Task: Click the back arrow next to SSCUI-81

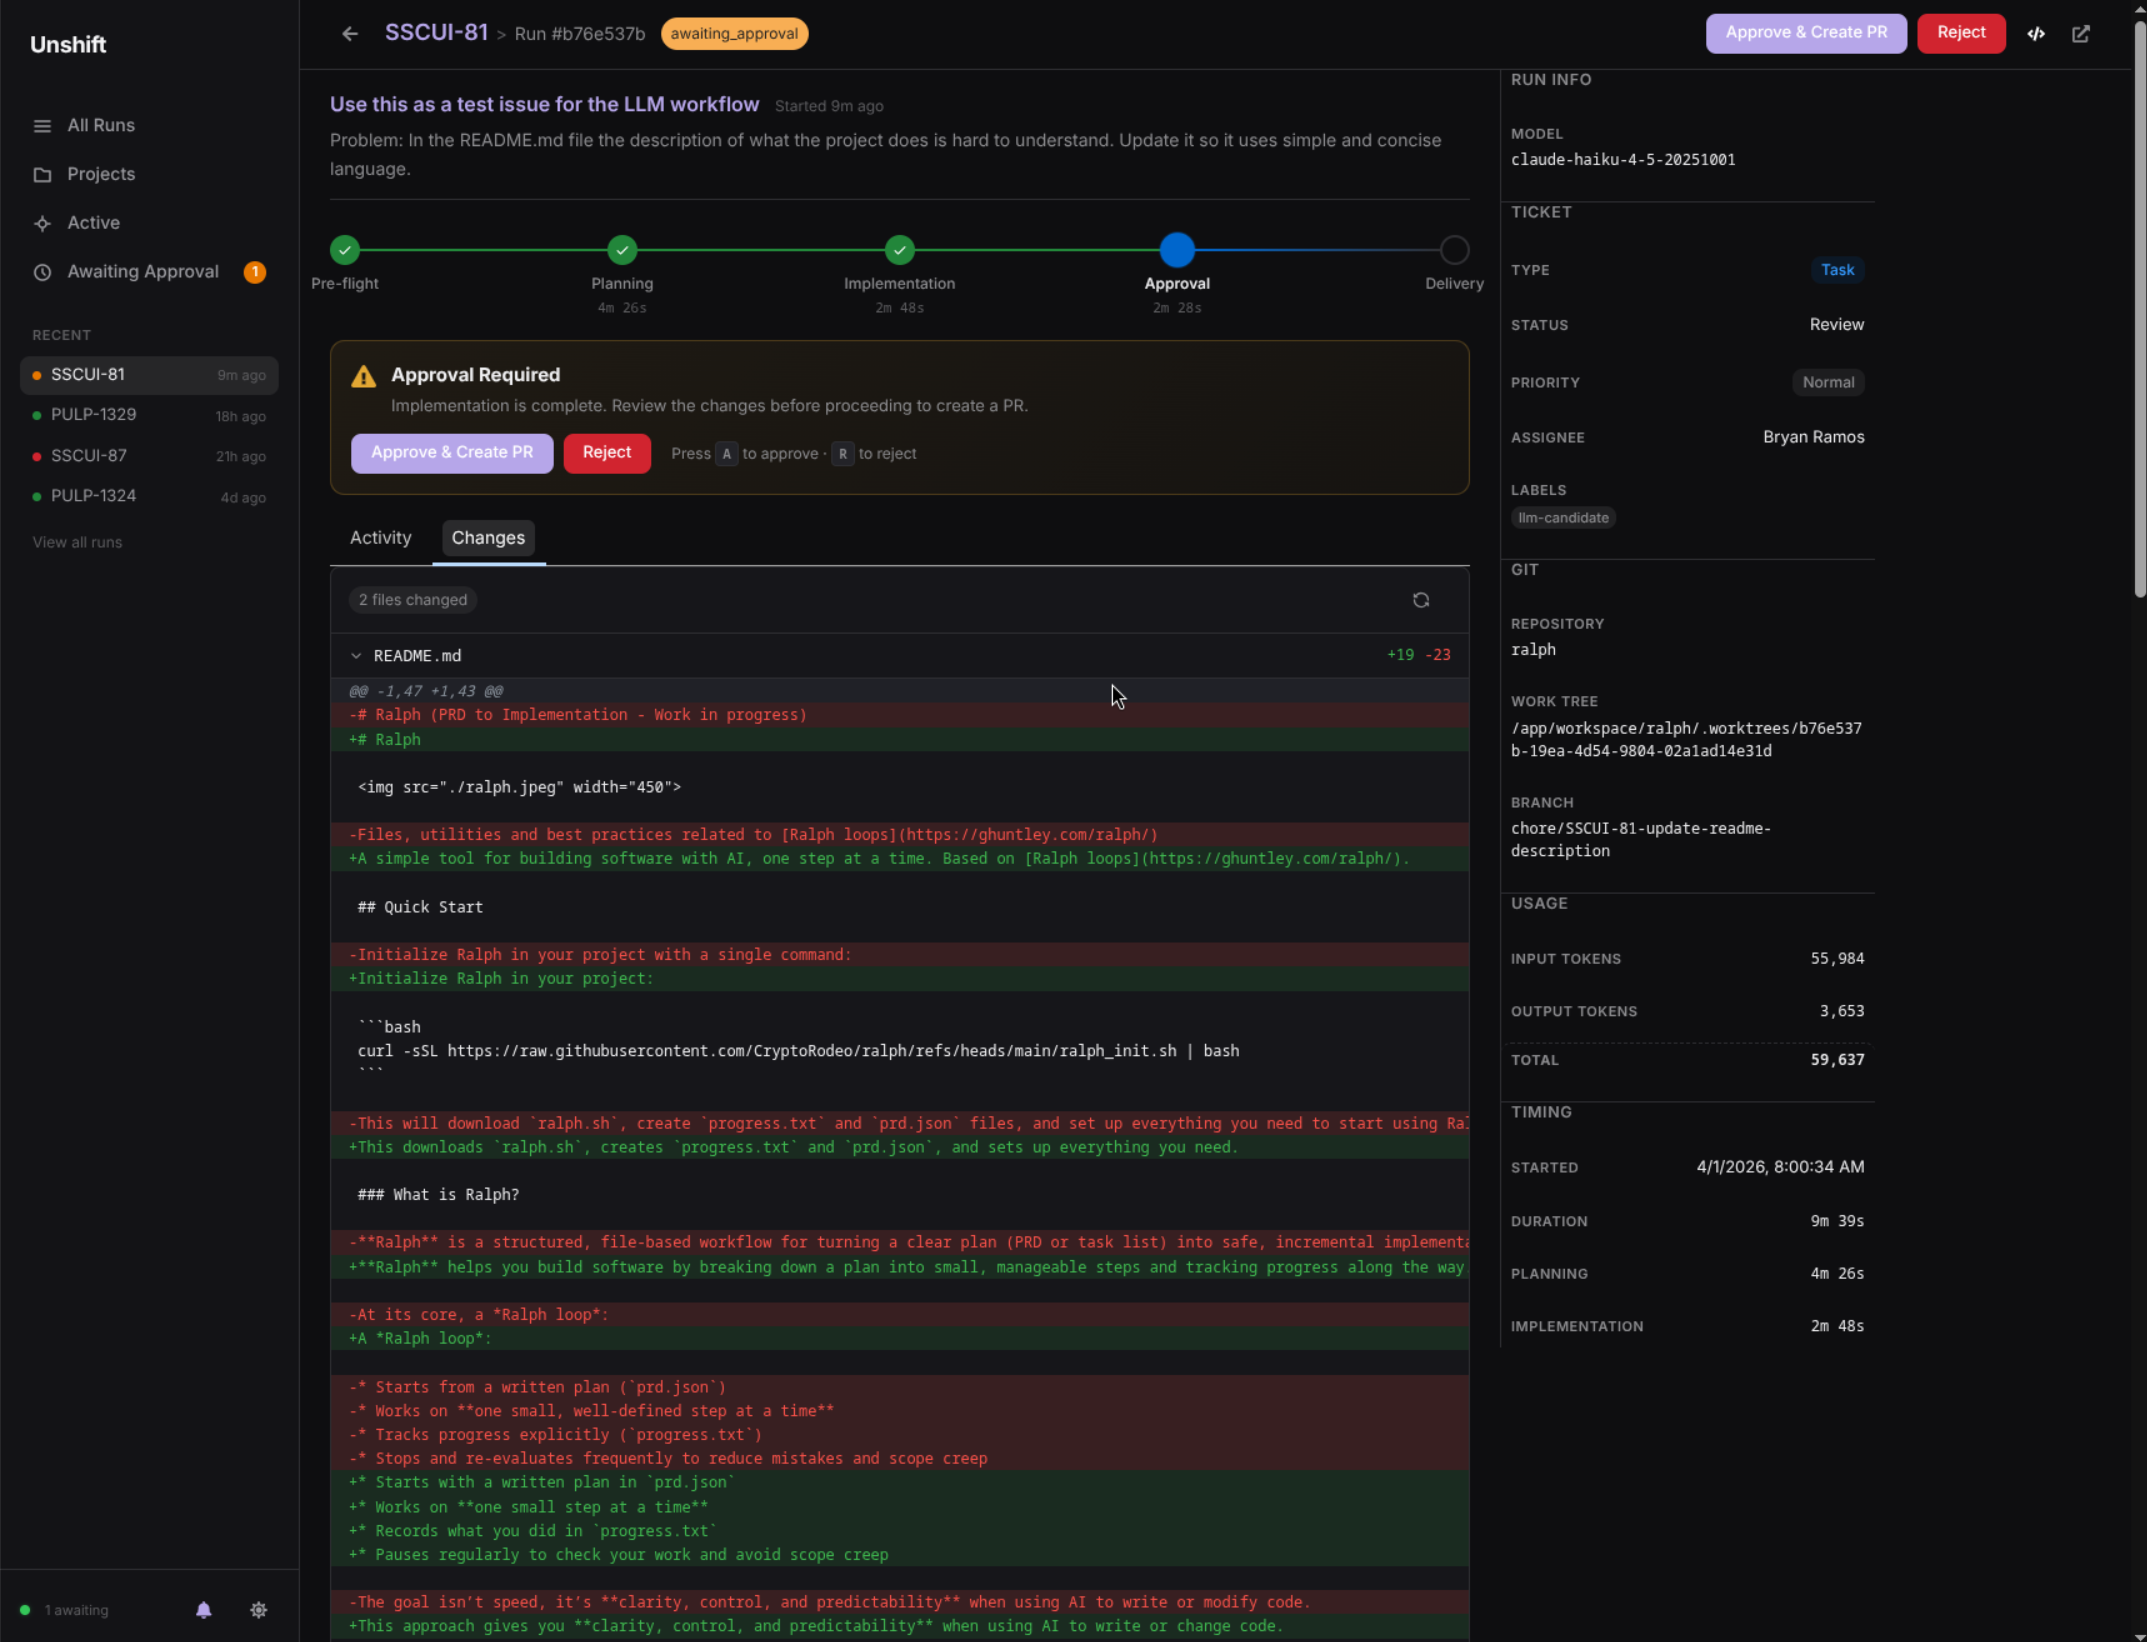Action: [x=349, y=33]
